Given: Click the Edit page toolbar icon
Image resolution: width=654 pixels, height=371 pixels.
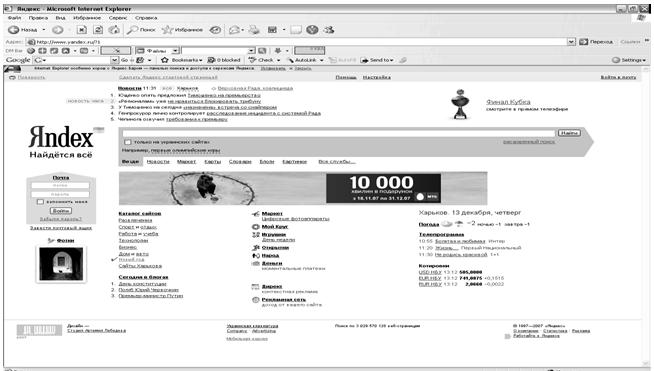Looking at the screenshot, I should [272, 30].
